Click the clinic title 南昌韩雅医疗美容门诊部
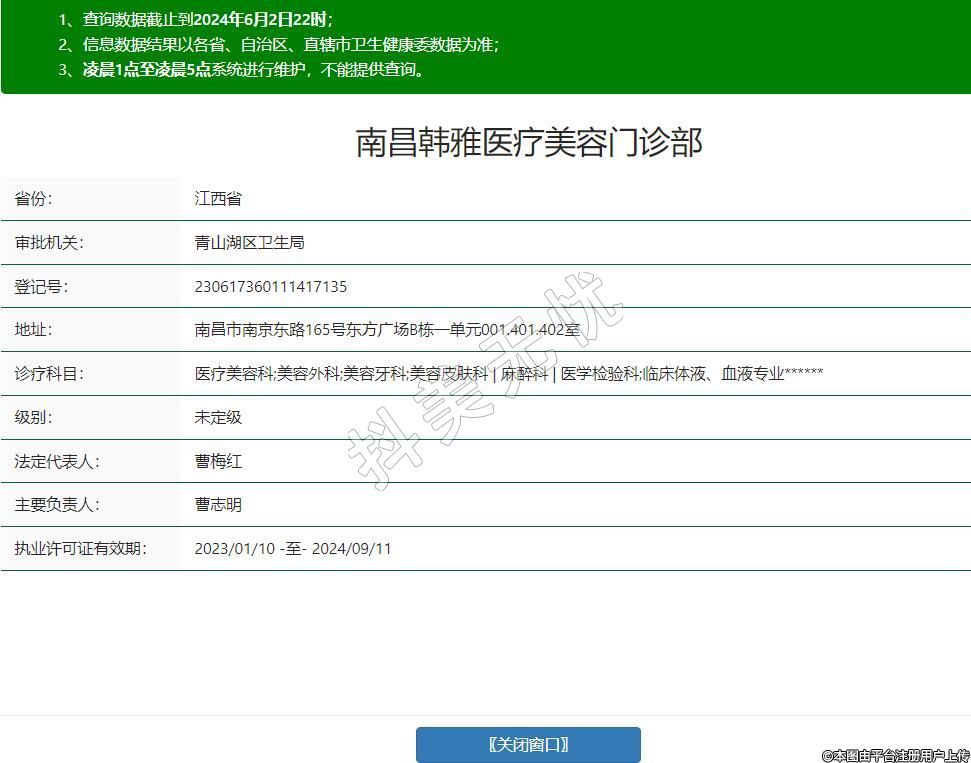971x763 pixels. [529, 143]
